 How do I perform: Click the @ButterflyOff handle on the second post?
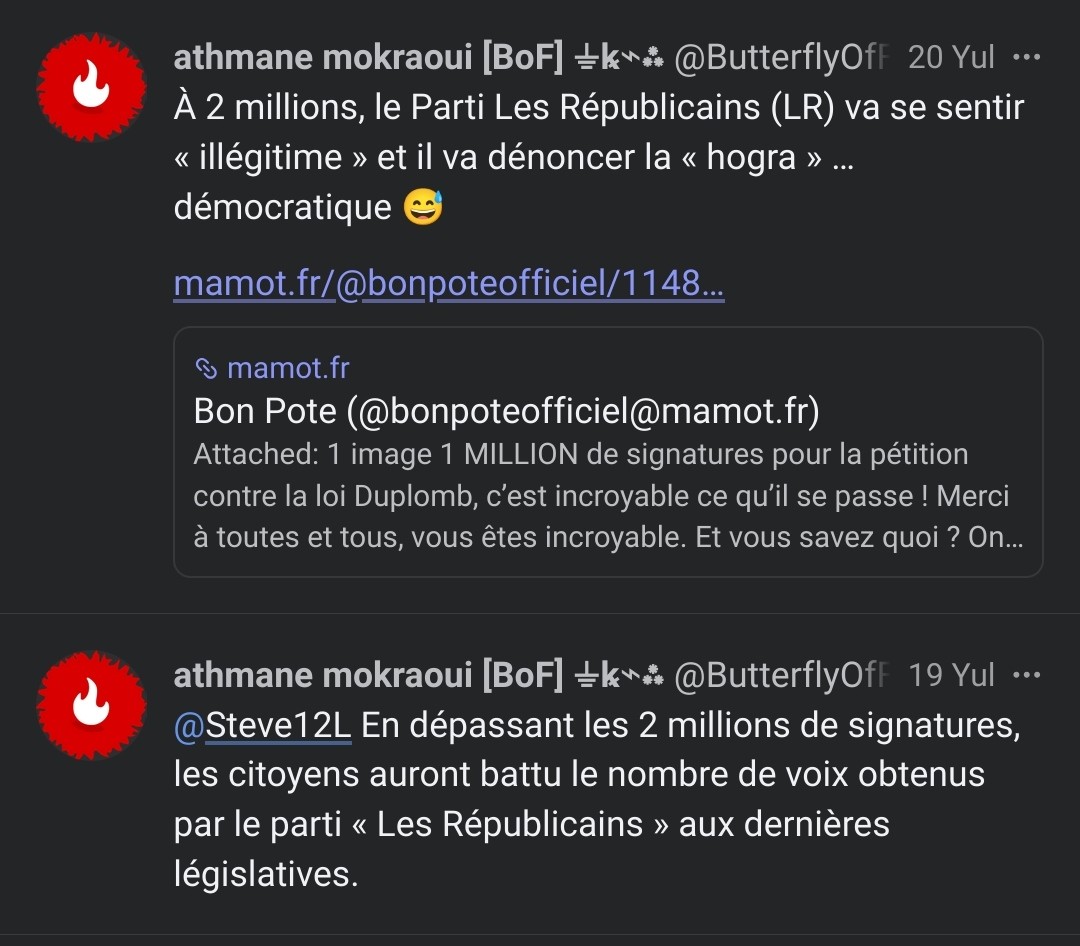[783, 676]
